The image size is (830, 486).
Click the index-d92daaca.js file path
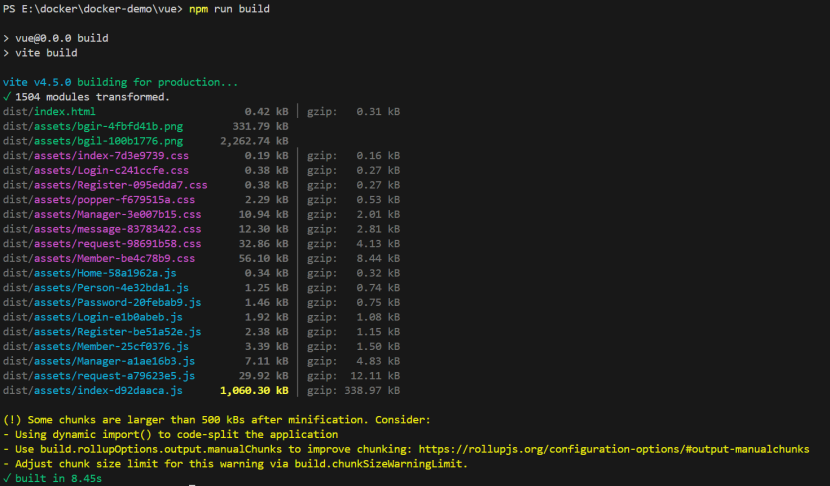coord(93,391)
